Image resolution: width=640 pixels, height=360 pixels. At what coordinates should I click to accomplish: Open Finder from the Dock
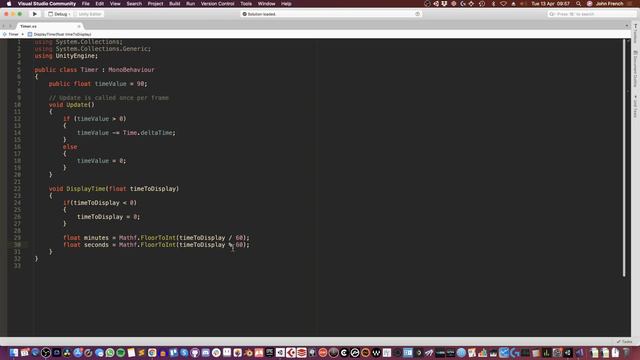point(14,353)
